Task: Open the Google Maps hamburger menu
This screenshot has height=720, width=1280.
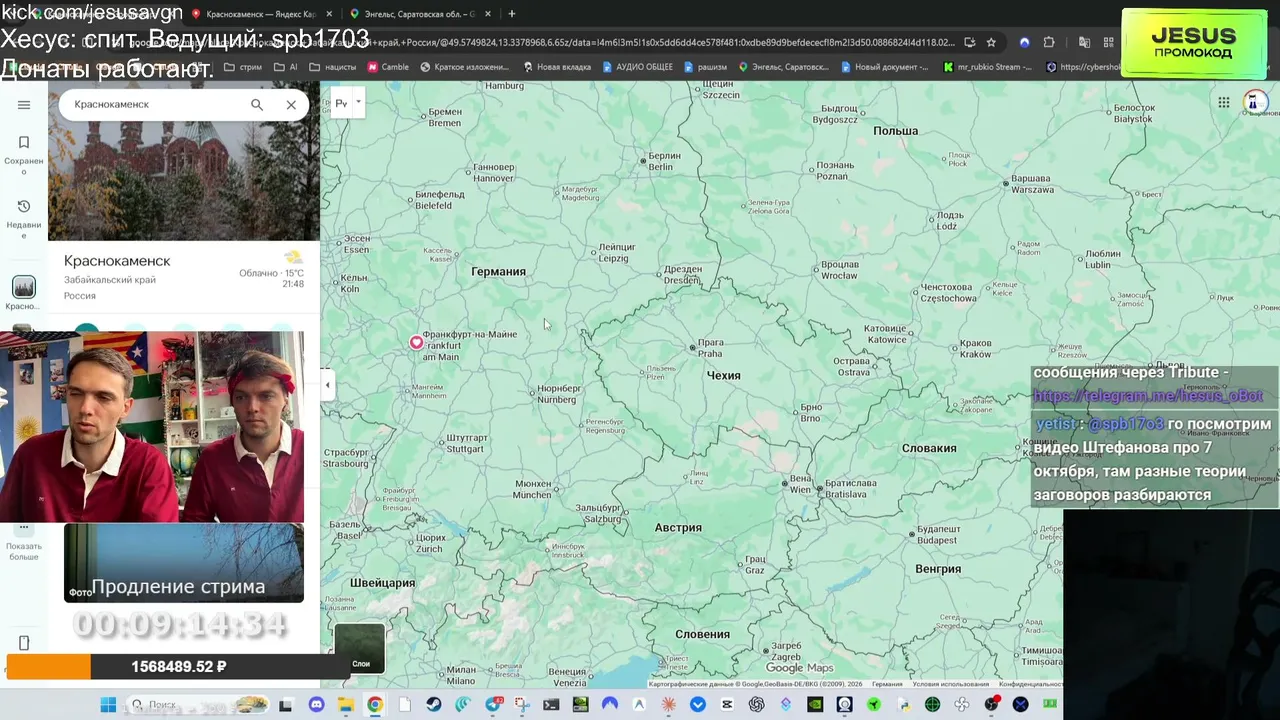Action: click(24, 104)
